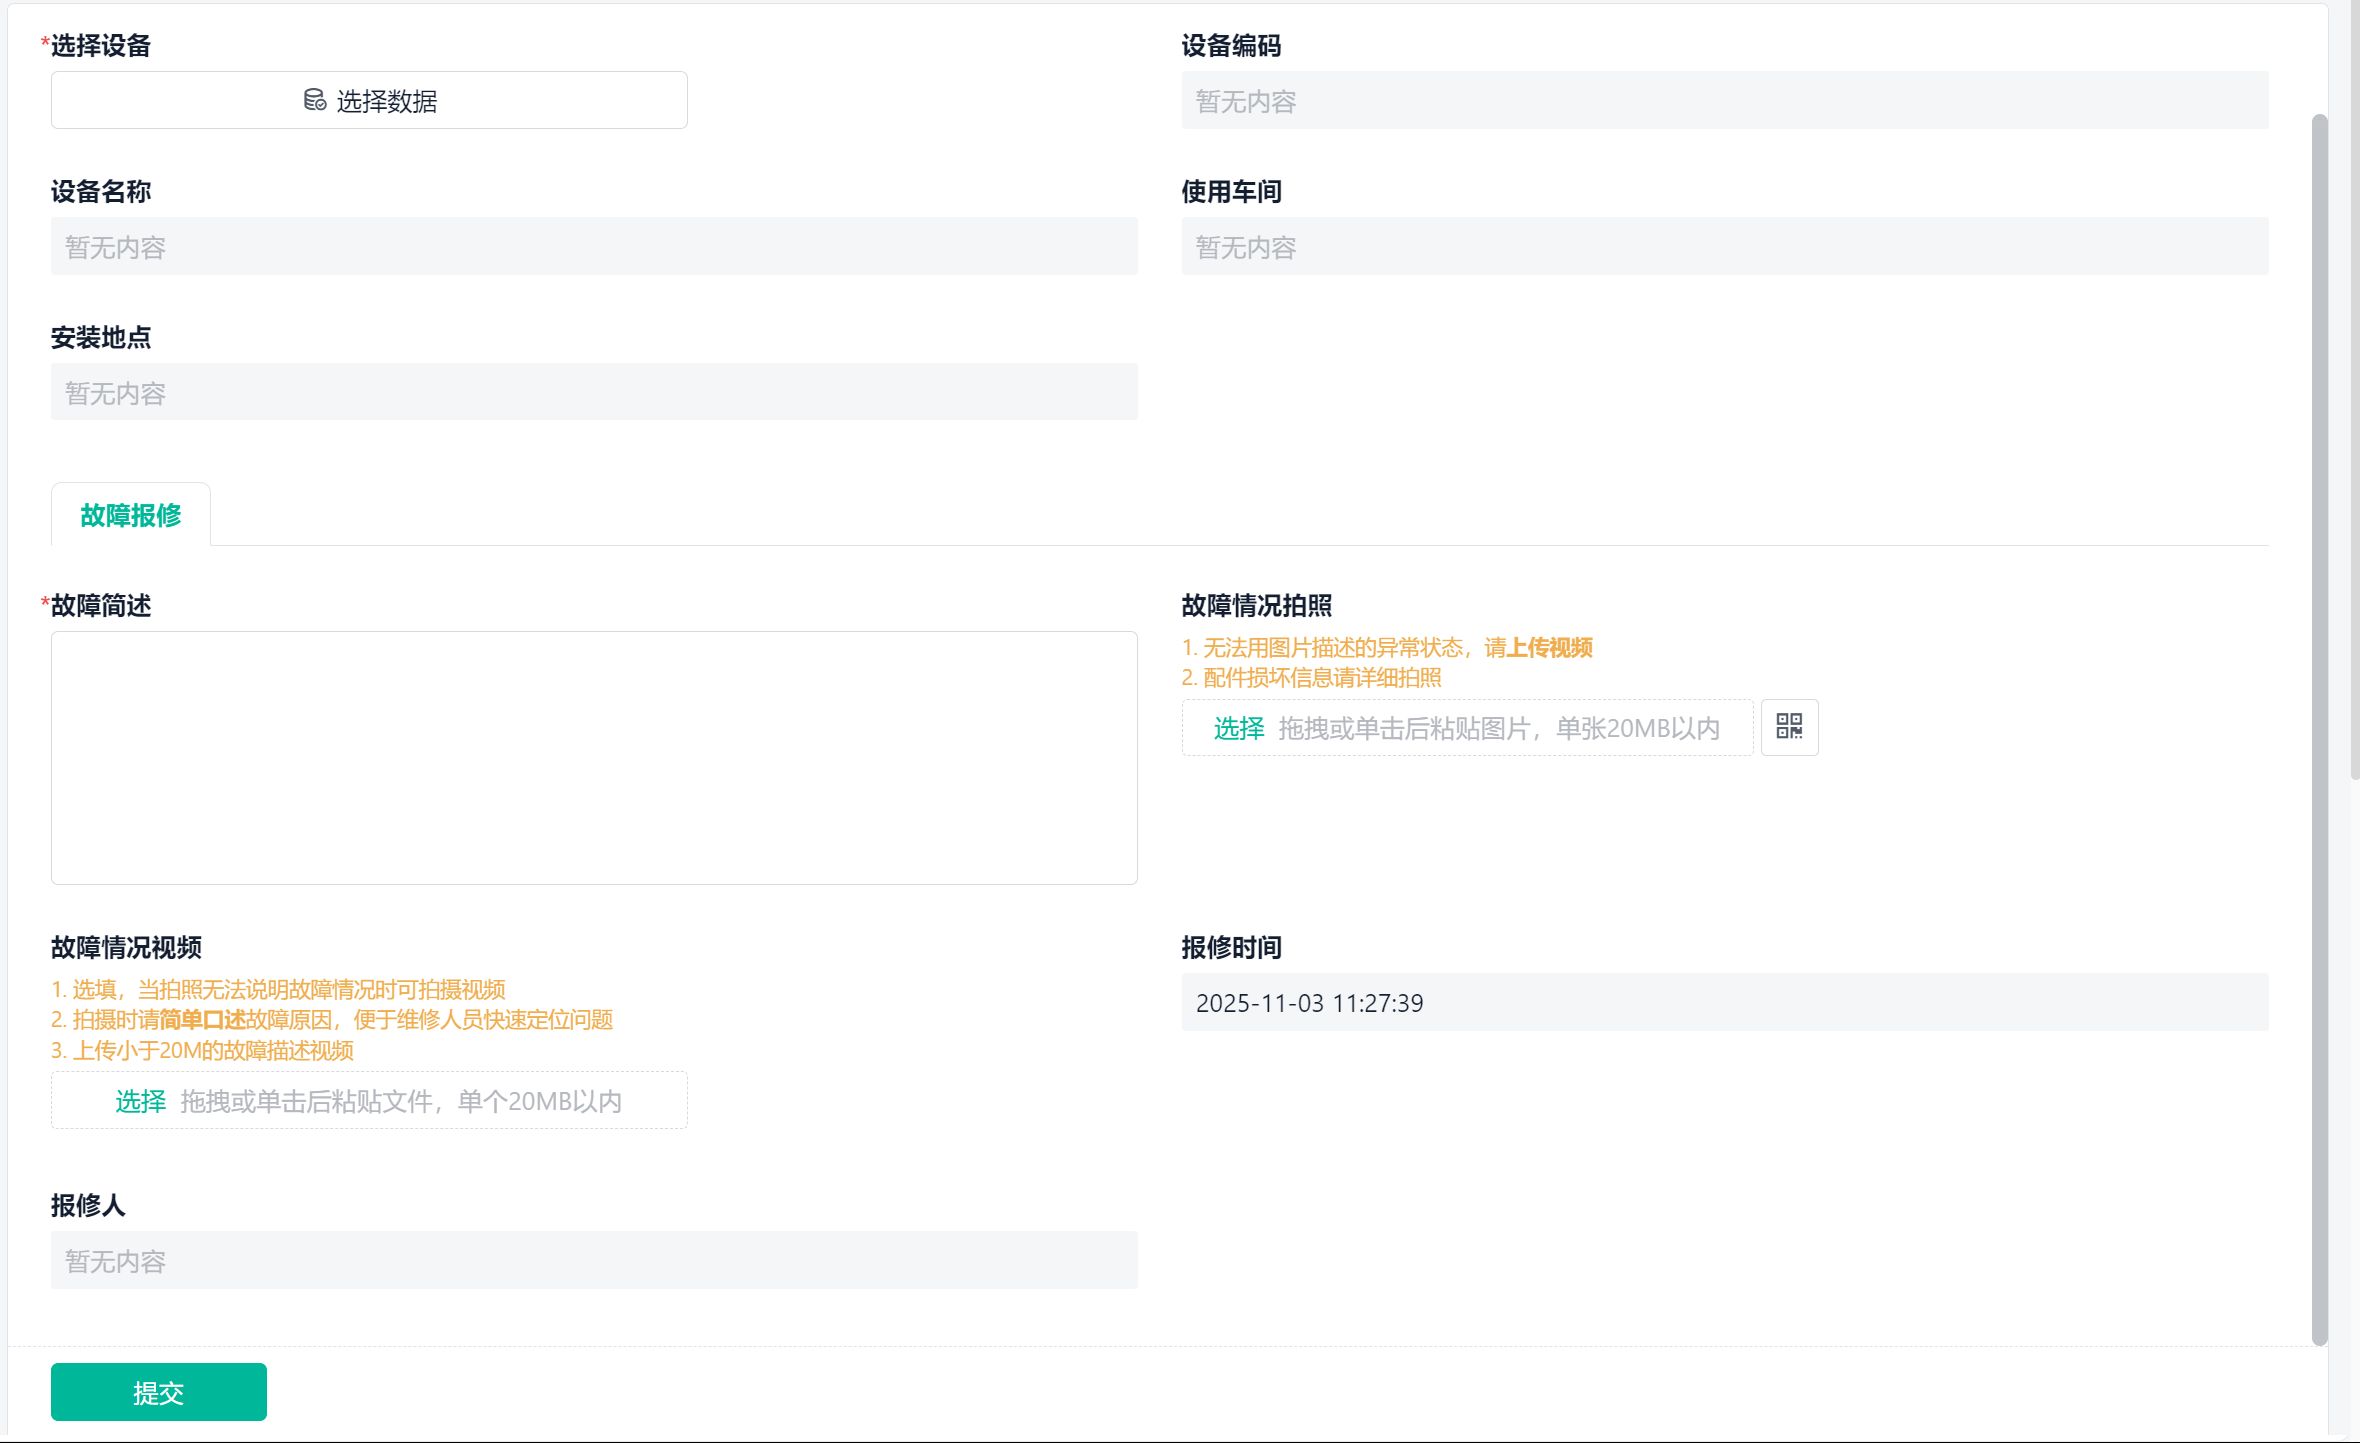
Task: Click the 选择设备 required field label
Action: (100, 45)
